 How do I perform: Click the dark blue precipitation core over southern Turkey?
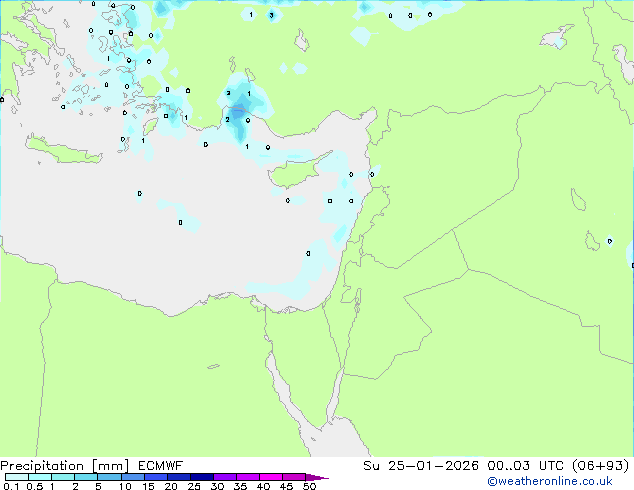[238, 111]
